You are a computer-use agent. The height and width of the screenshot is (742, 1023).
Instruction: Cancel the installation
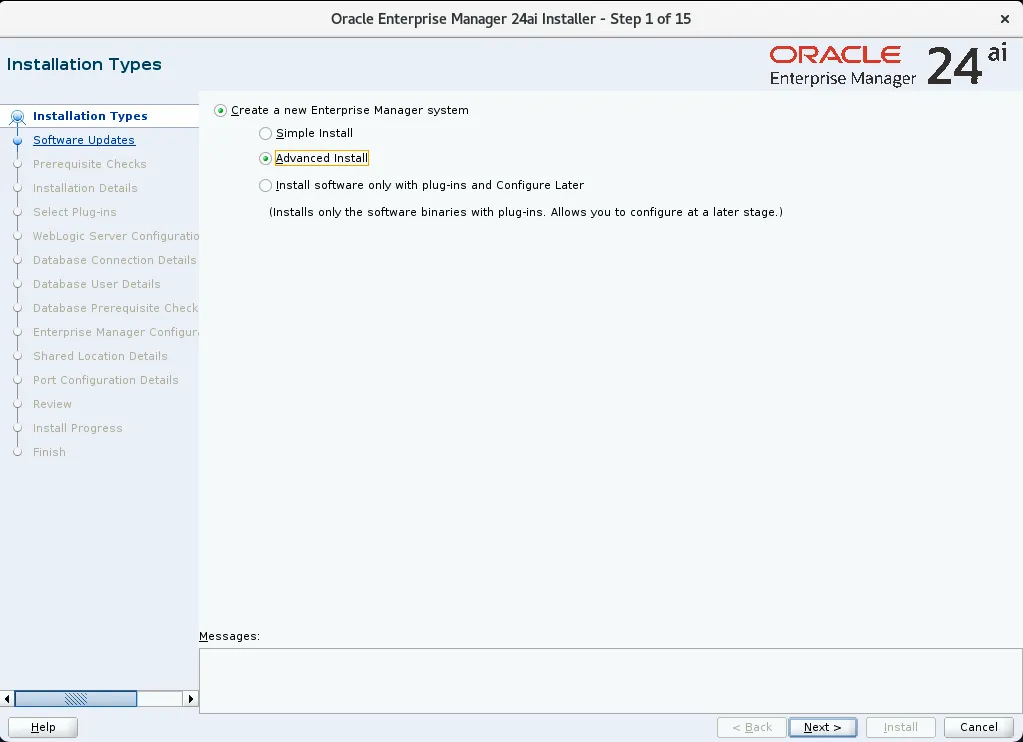(977, 727)
